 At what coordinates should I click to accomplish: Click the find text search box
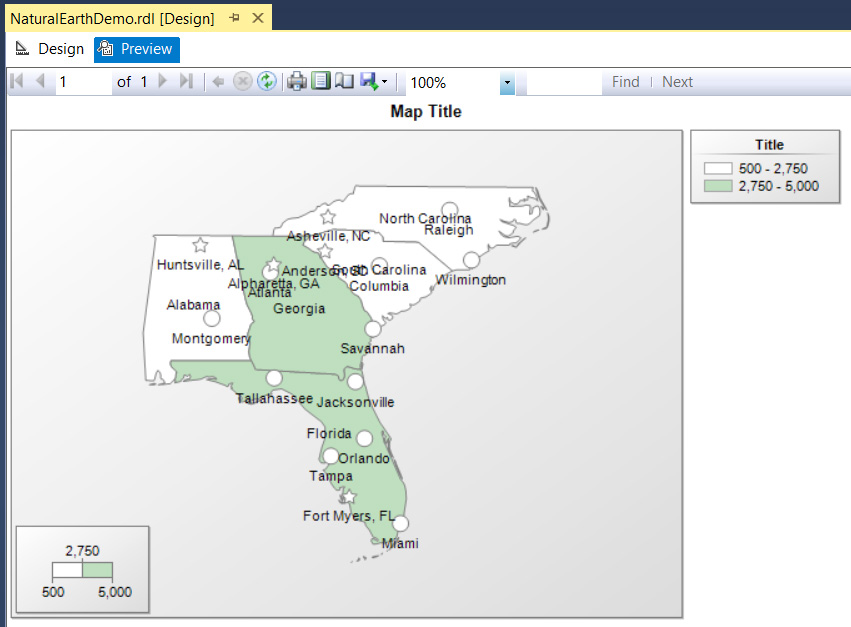point(563,82)
